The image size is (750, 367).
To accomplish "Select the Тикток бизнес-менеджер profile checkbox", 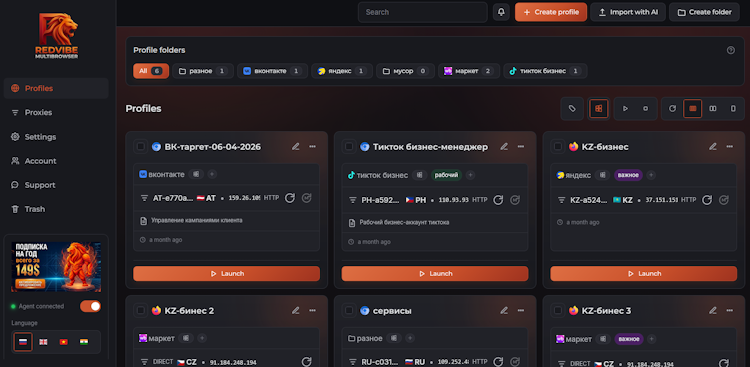I will (349, 146).
